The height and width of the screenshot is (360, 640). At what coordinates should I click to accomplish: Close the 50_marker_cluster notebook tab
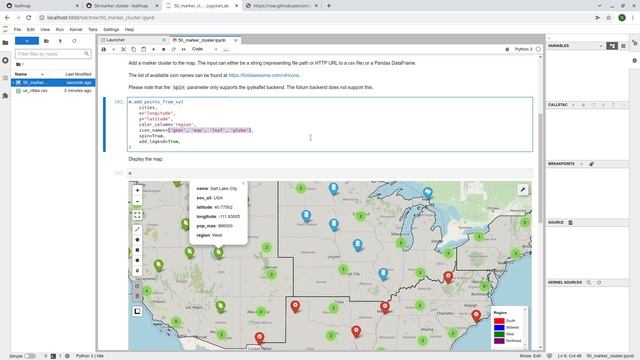pyautogui.click(x=236, y=40)
